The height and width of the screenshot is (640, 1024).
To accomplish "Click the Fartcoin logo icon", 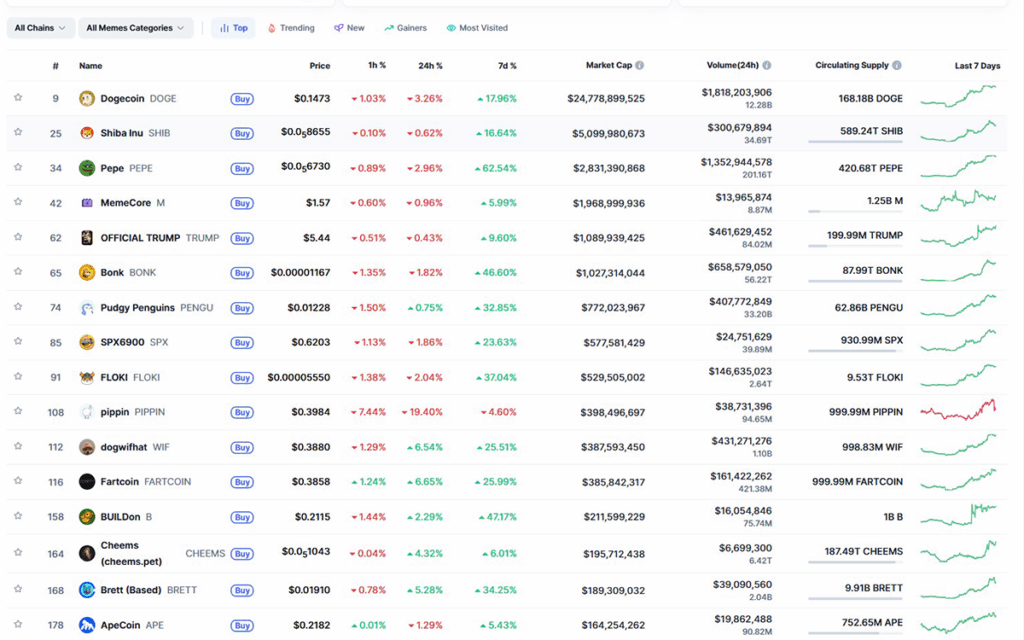I will (x=87, y=482).
